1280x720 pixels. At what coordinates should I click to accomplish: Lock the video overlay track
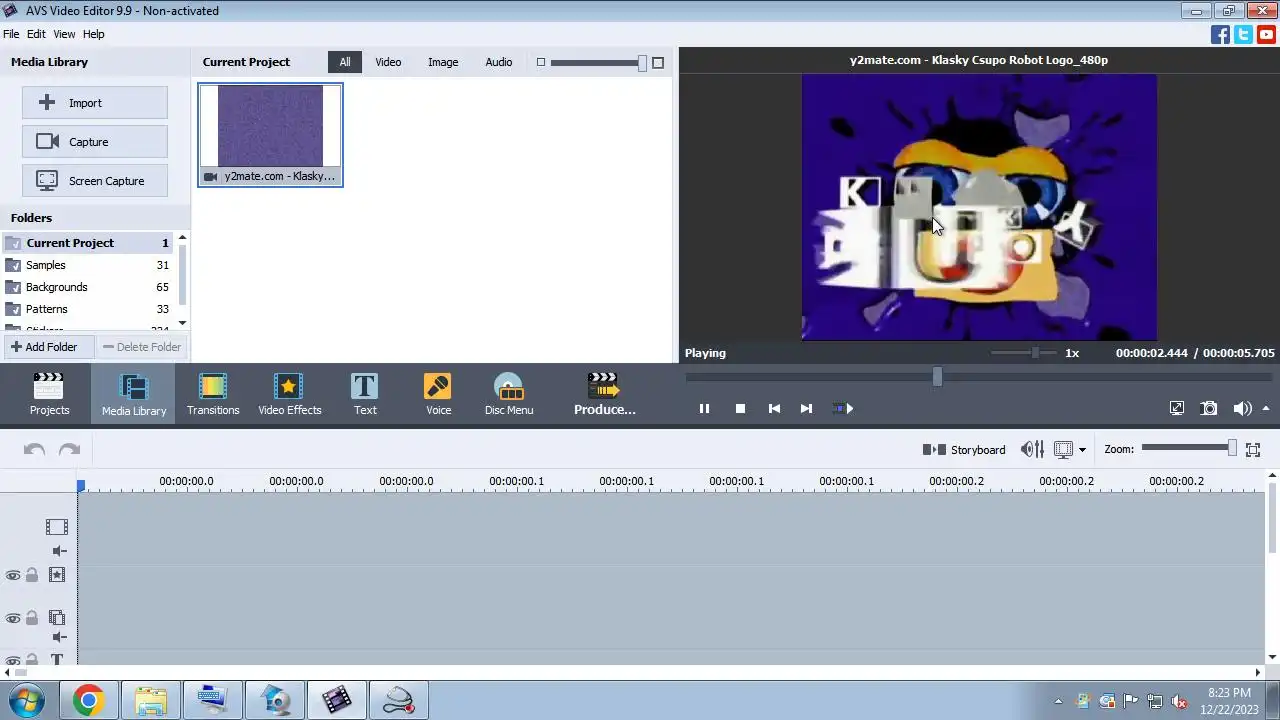click(x=32, y=618)
